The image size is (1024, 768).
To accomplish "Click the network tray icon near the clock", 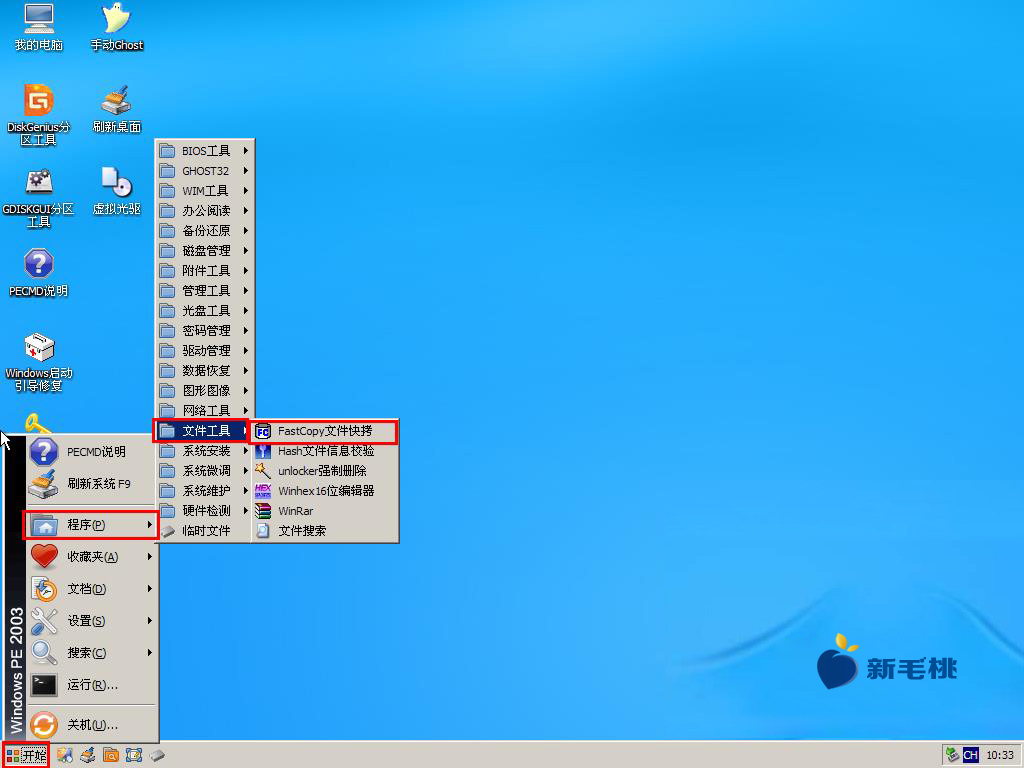I will (x=953, y=756).
